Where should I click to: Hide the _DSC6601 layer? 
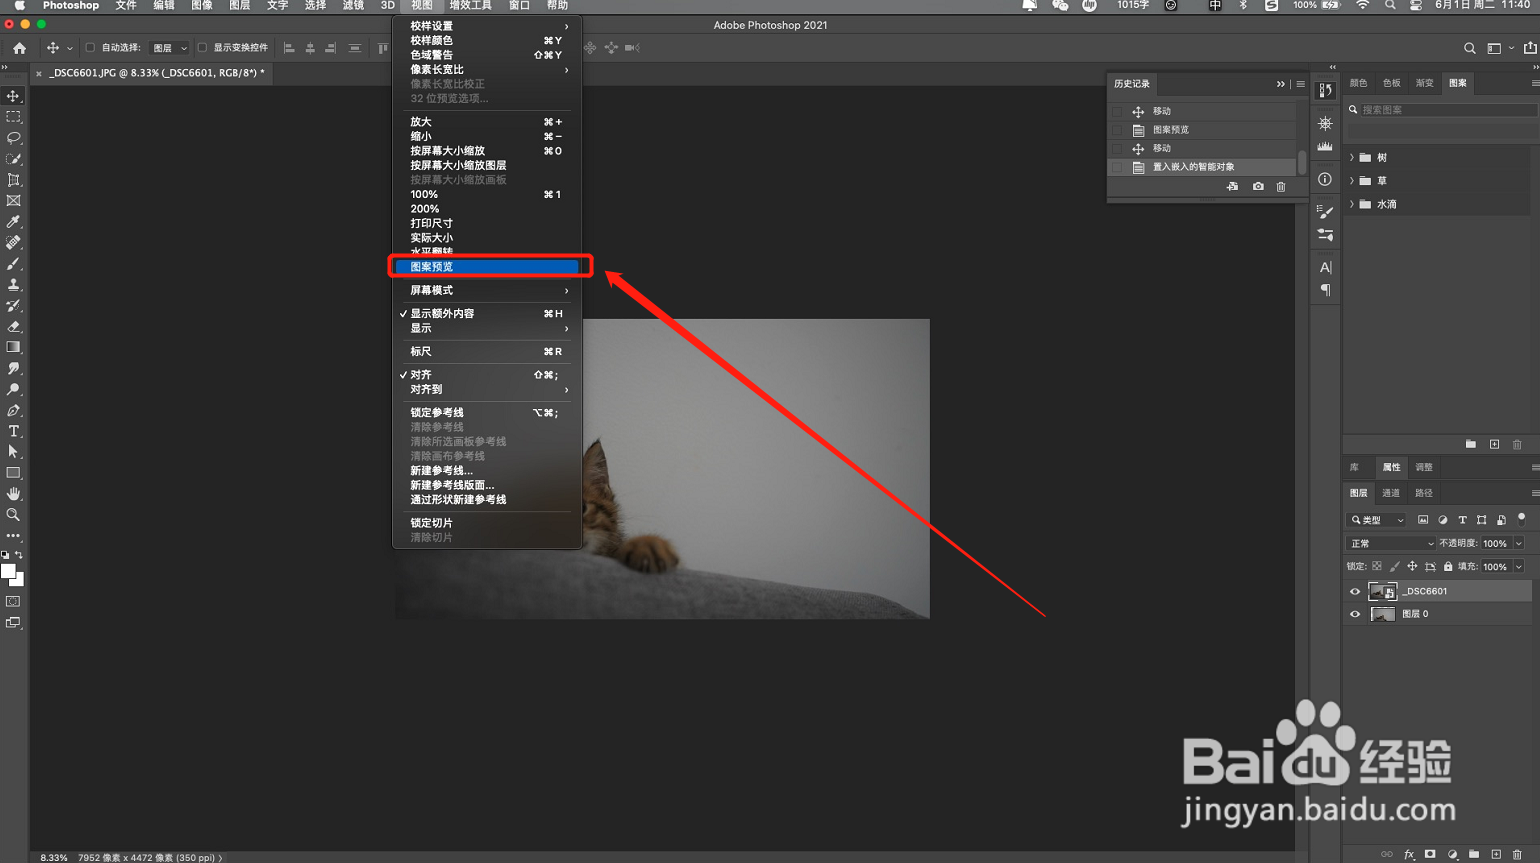(1355, 591)
